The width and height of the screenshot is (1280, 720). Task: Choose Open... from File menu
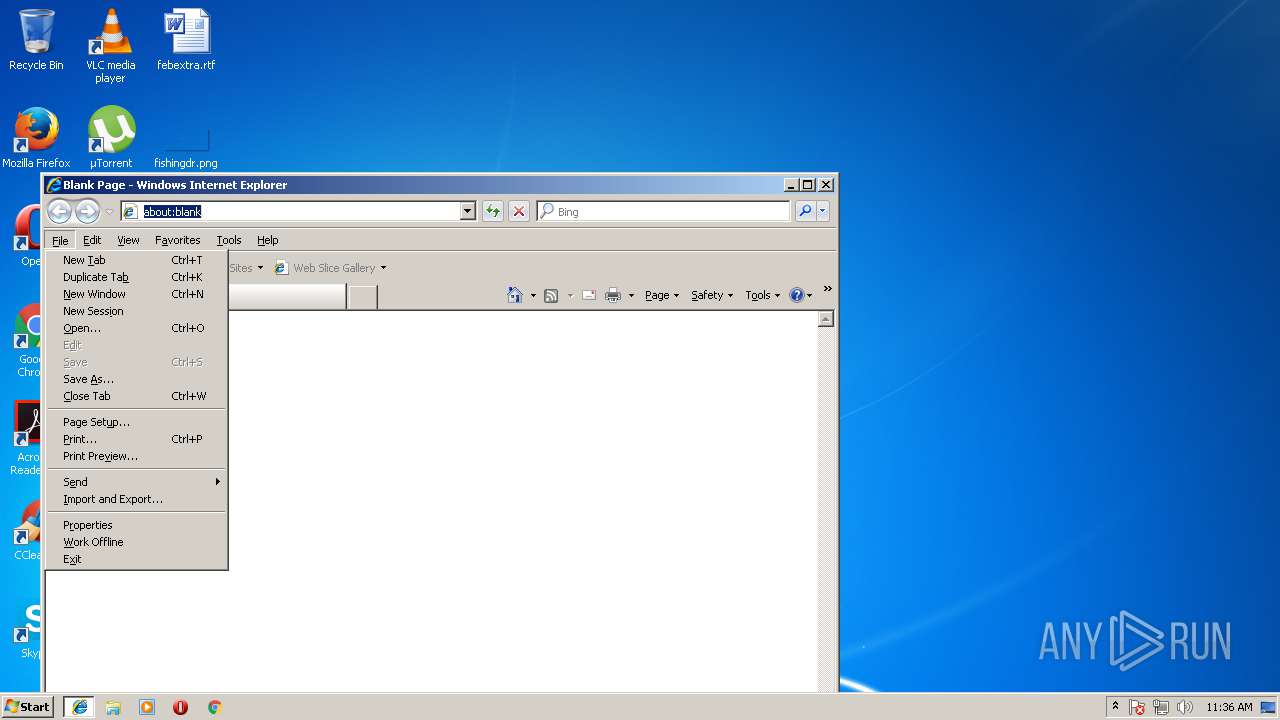click(136, 328)
